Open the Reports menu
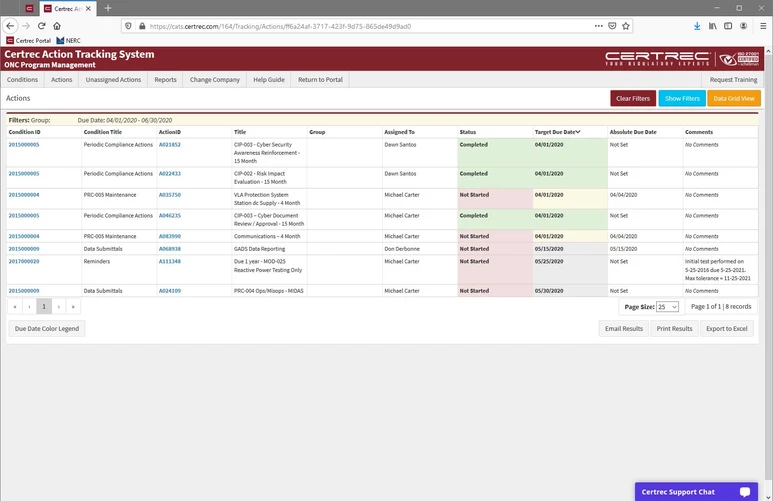Screen dimensions: 773x501 point(166,79)
